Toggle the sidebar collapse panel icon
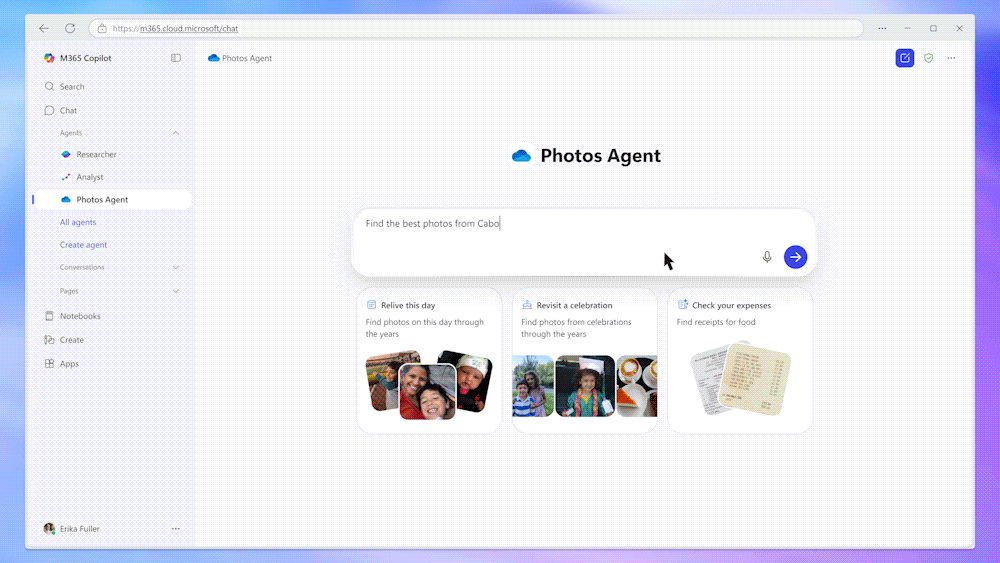The image size is (1000, 563). click(x=176, y=58)
